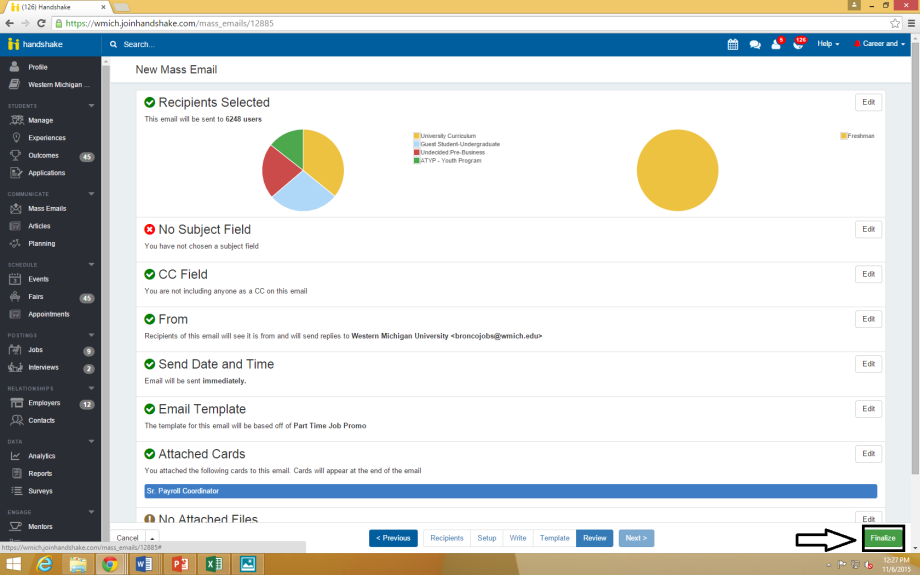Edit the Recipients Selected section
Viewport: 920px width, 575px height.
click(x=868, y=102)
